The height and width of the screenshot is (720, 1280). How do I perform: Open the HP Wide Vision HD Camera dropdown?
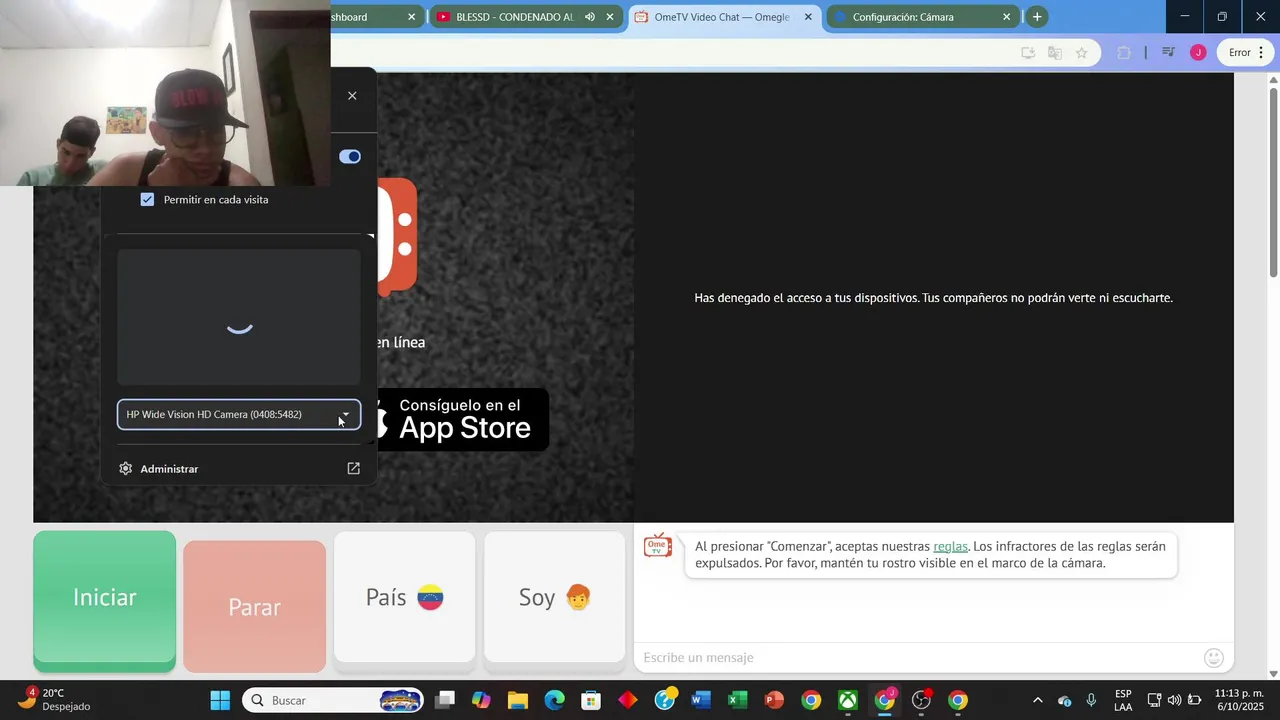(x=239, y=414)
